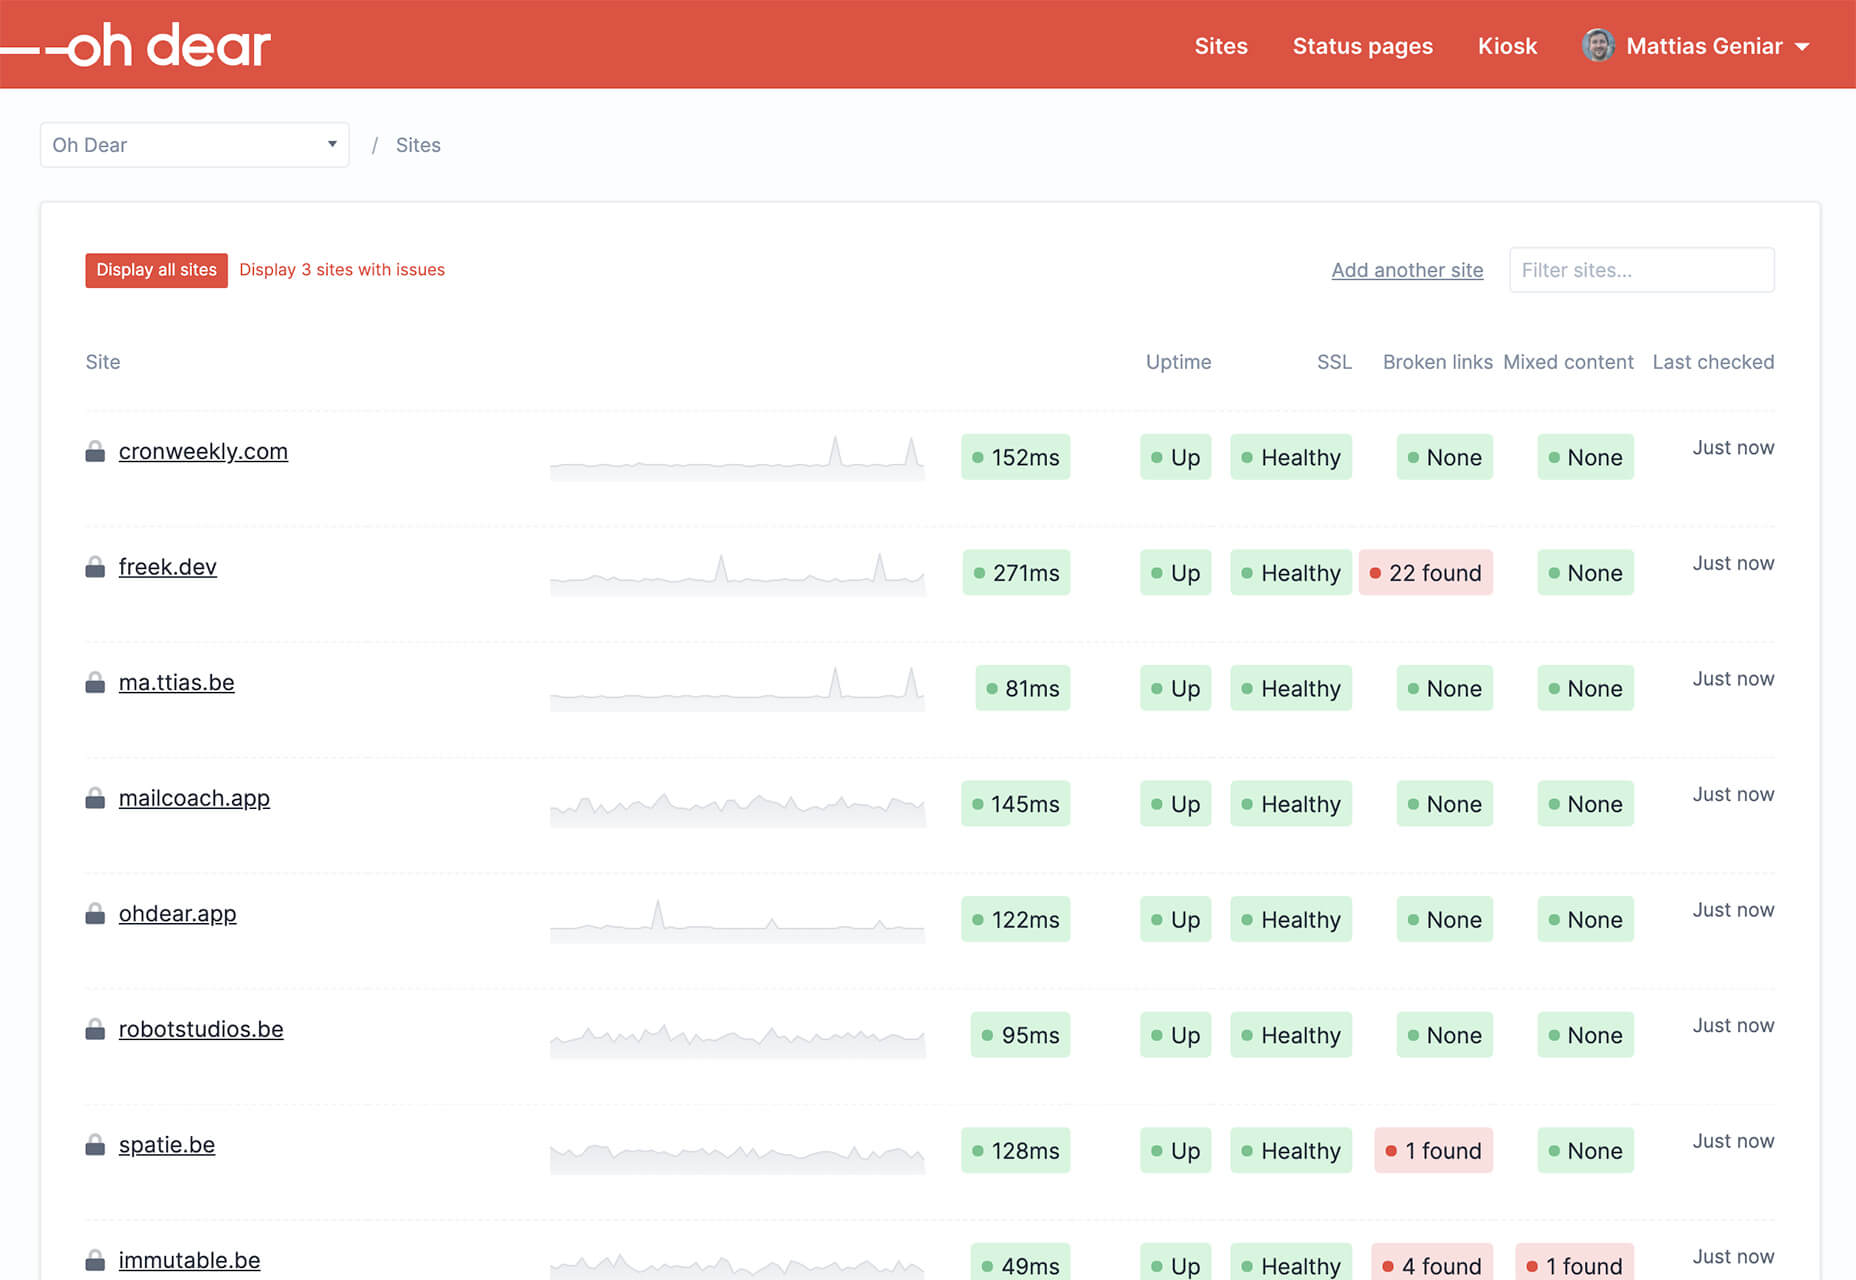
Task: Click the Broken links column header
Action: click(x=1437, y=362)
